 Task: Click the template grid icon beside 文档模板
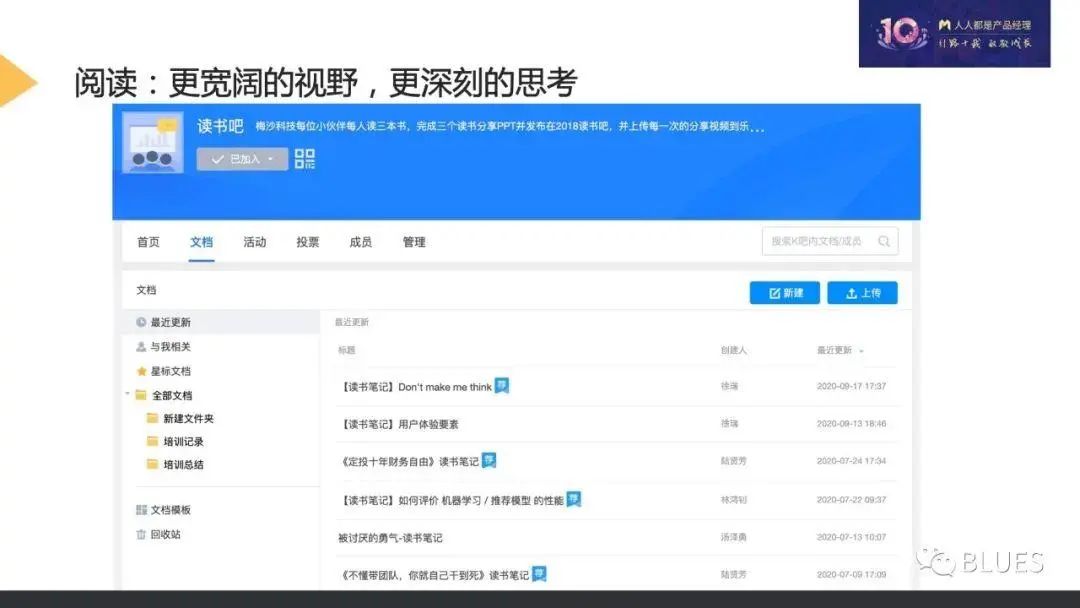click(x=141, y=510)
